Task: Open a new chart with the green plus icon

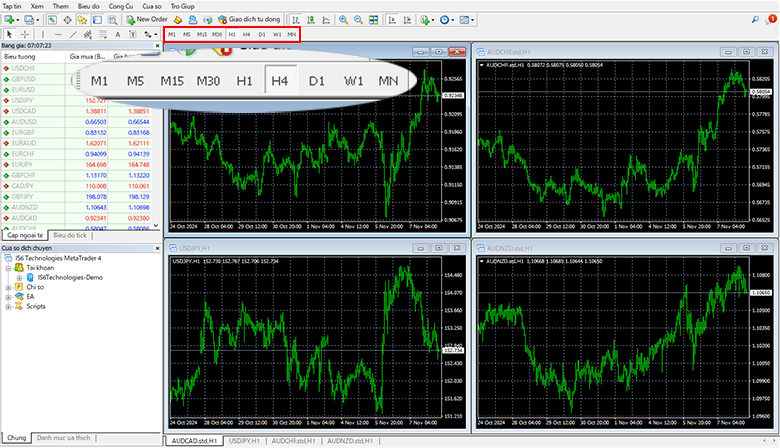Action: click(x=8, y=20)
